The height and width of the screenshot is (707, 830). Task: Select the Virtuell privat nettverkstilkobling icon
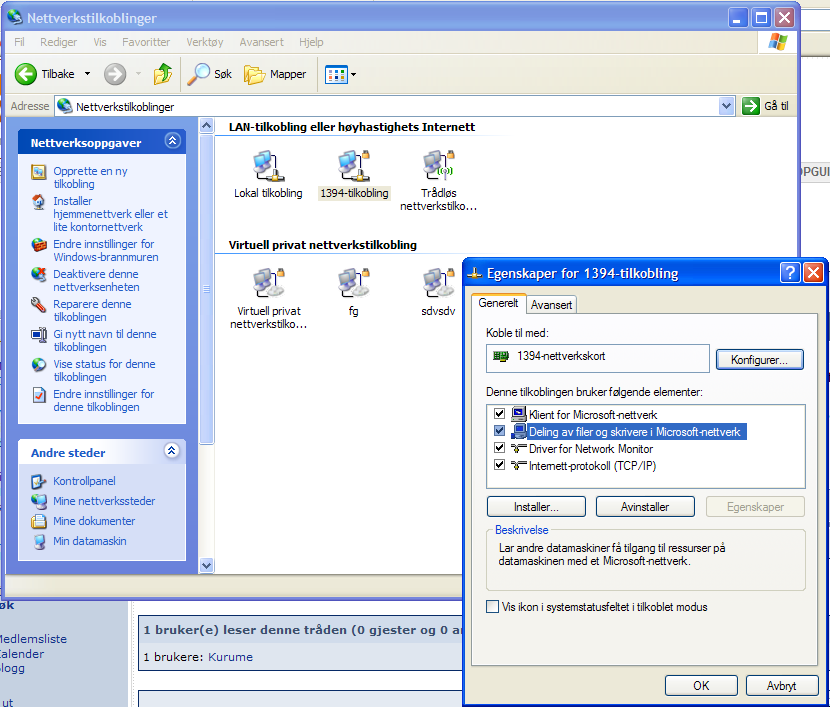(267, 283)
